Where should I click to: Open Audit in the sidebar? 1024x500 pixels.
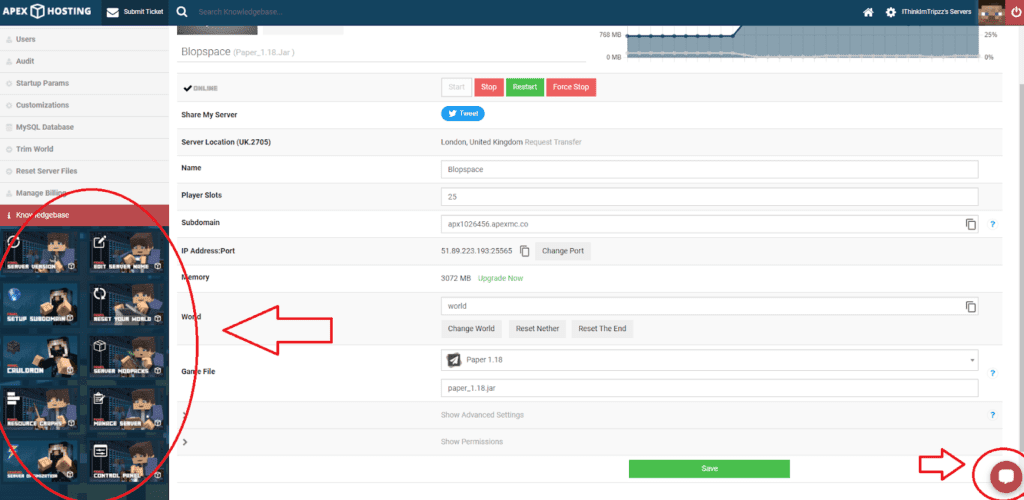coord(84,61)
